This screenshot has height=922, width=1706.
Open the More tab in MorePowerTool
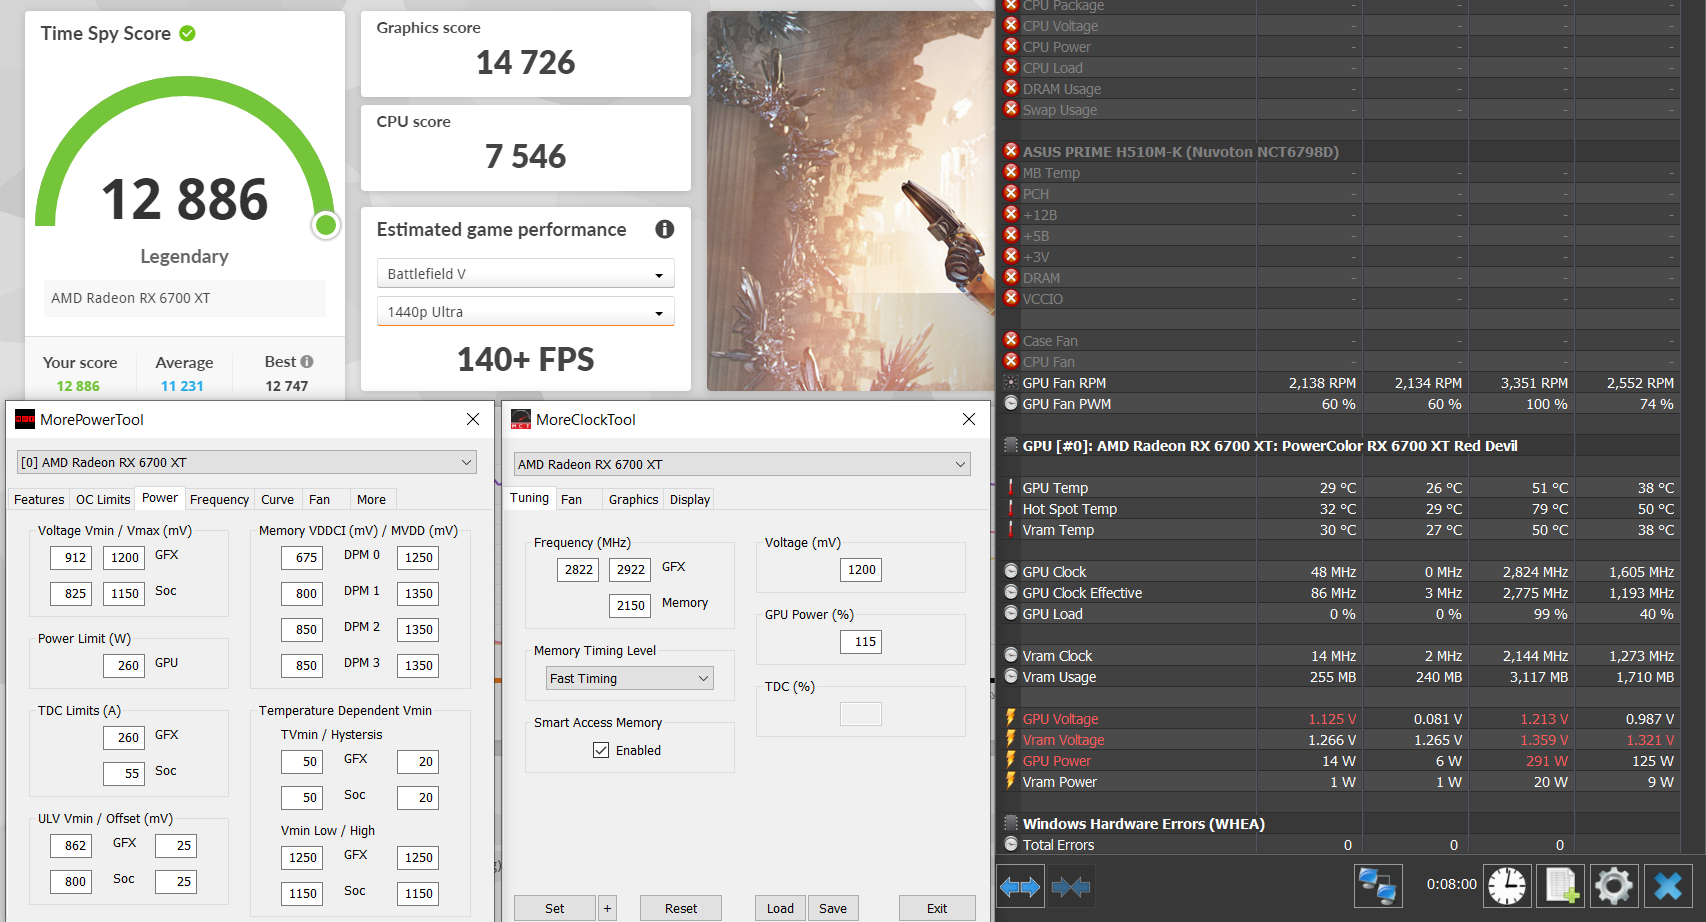[371, 499]
